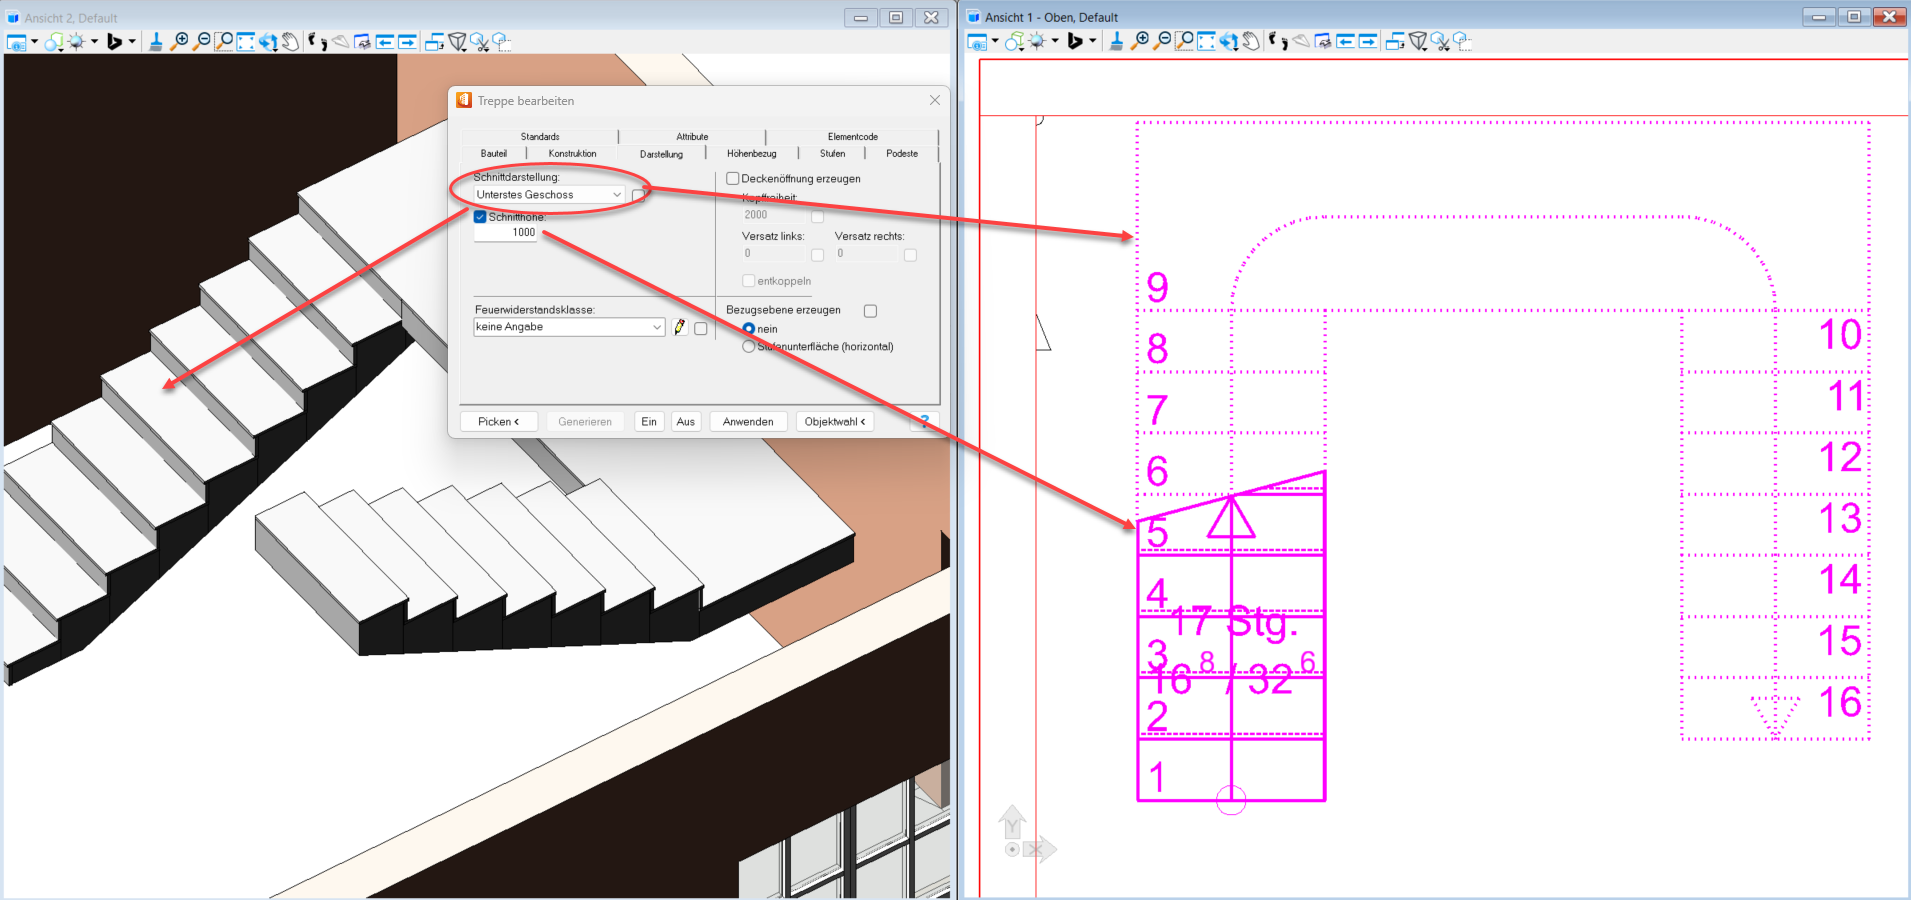Enable Deckenöffnung erzeugen checkbox
This screenshot has height=900, width=1911.
click(733, 179)
